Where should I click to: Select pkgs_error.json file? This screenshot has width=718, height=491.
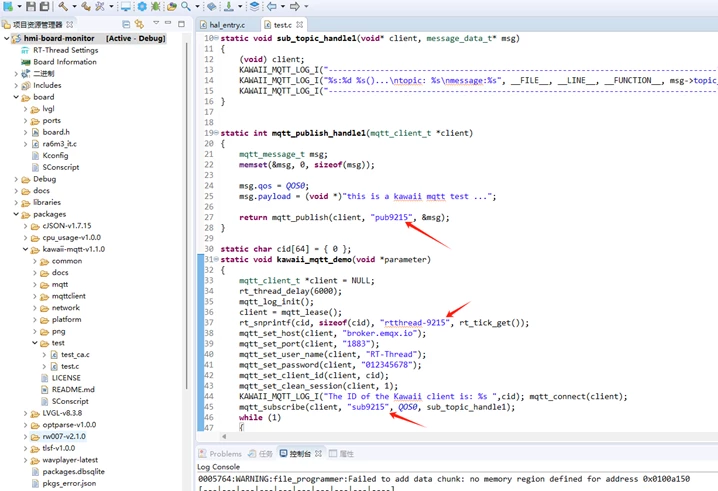(64, 483)
